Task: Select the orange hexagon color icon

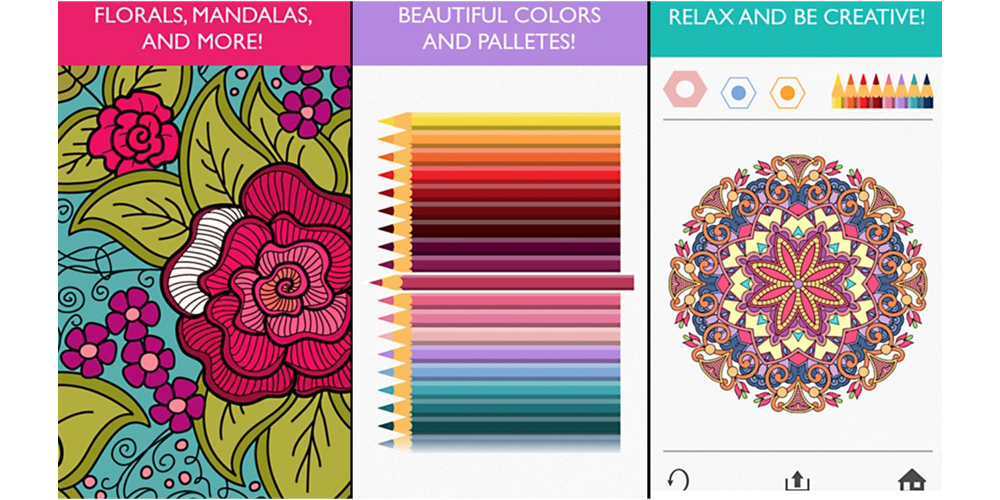Action: [787, 93]
